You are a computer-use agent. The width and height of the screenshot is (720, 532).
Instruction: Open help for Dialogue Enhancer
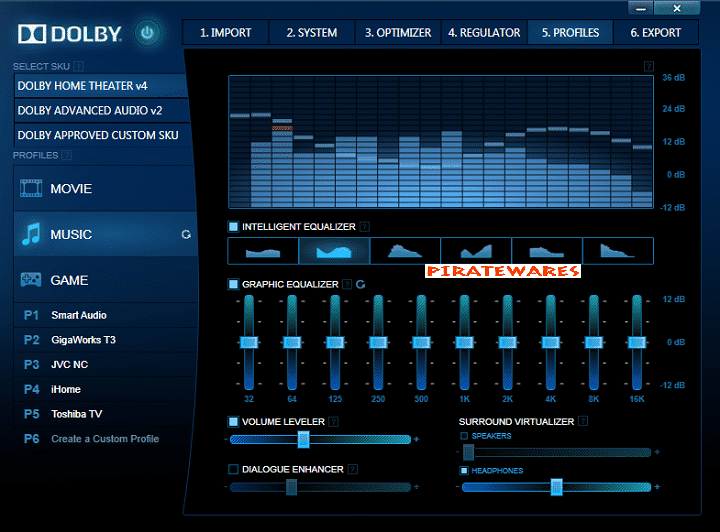click(353, 469)
